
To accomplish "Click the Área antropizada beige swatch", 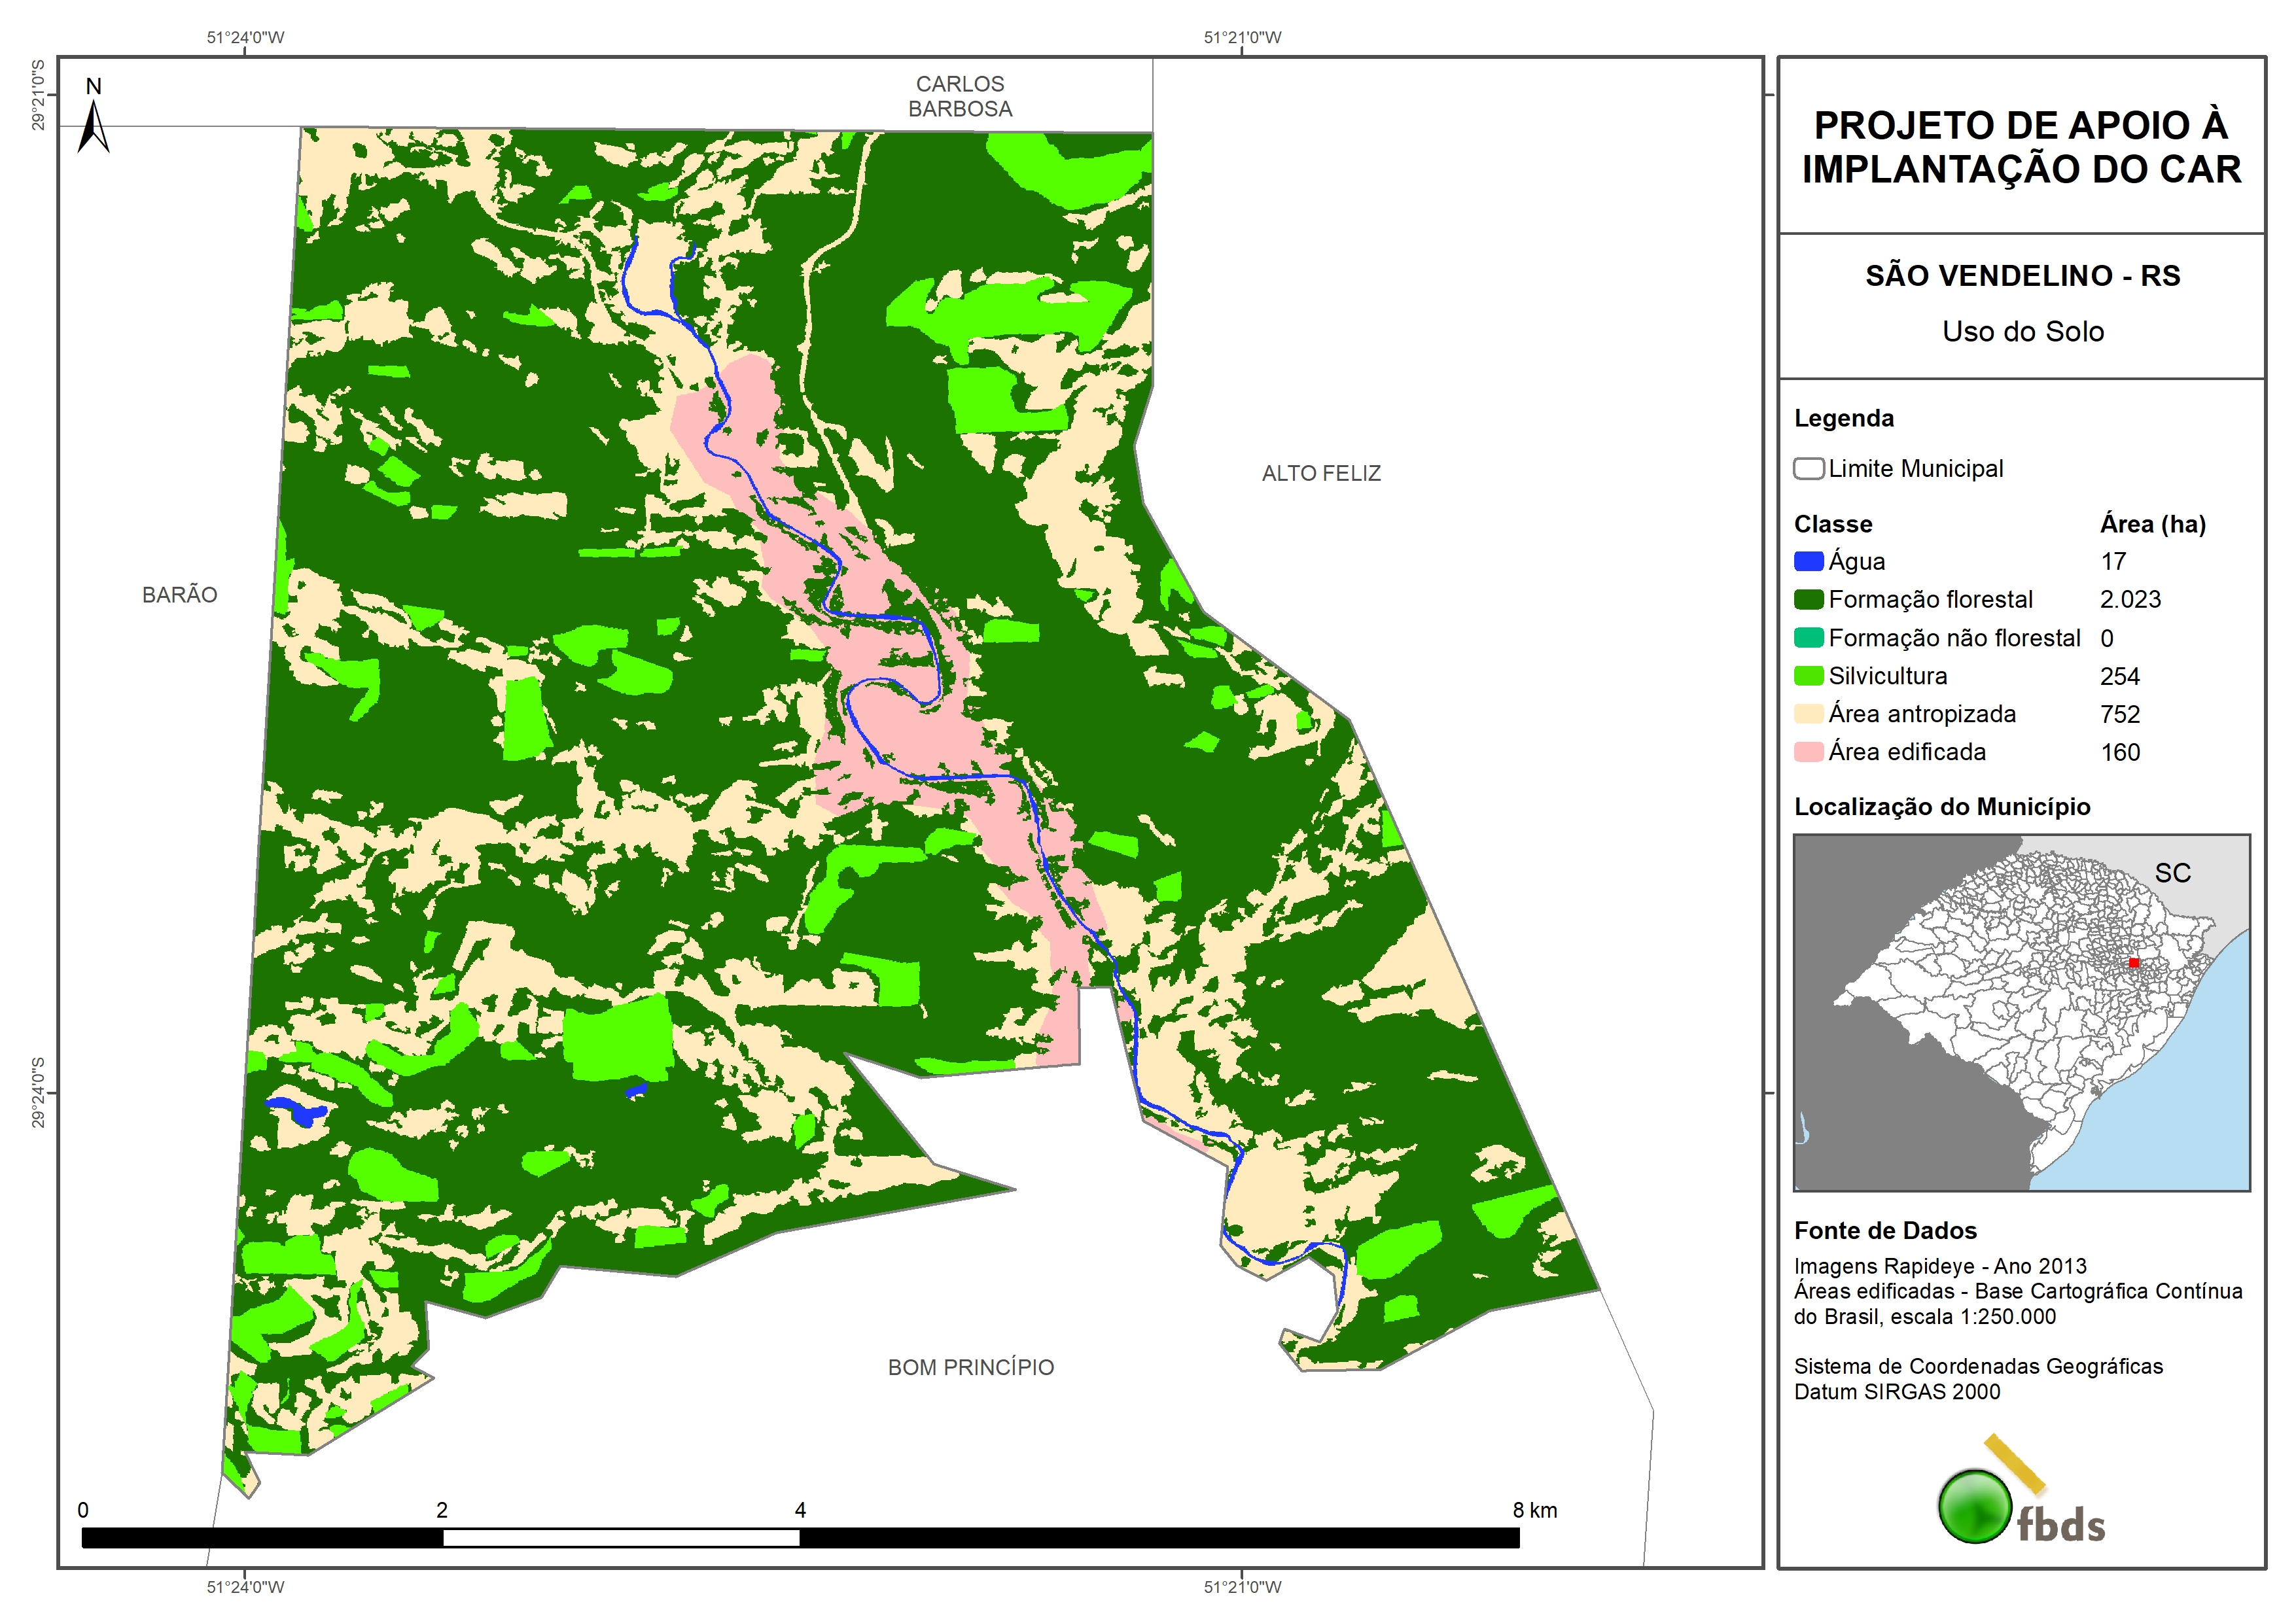I will (x=1808, y=714).
